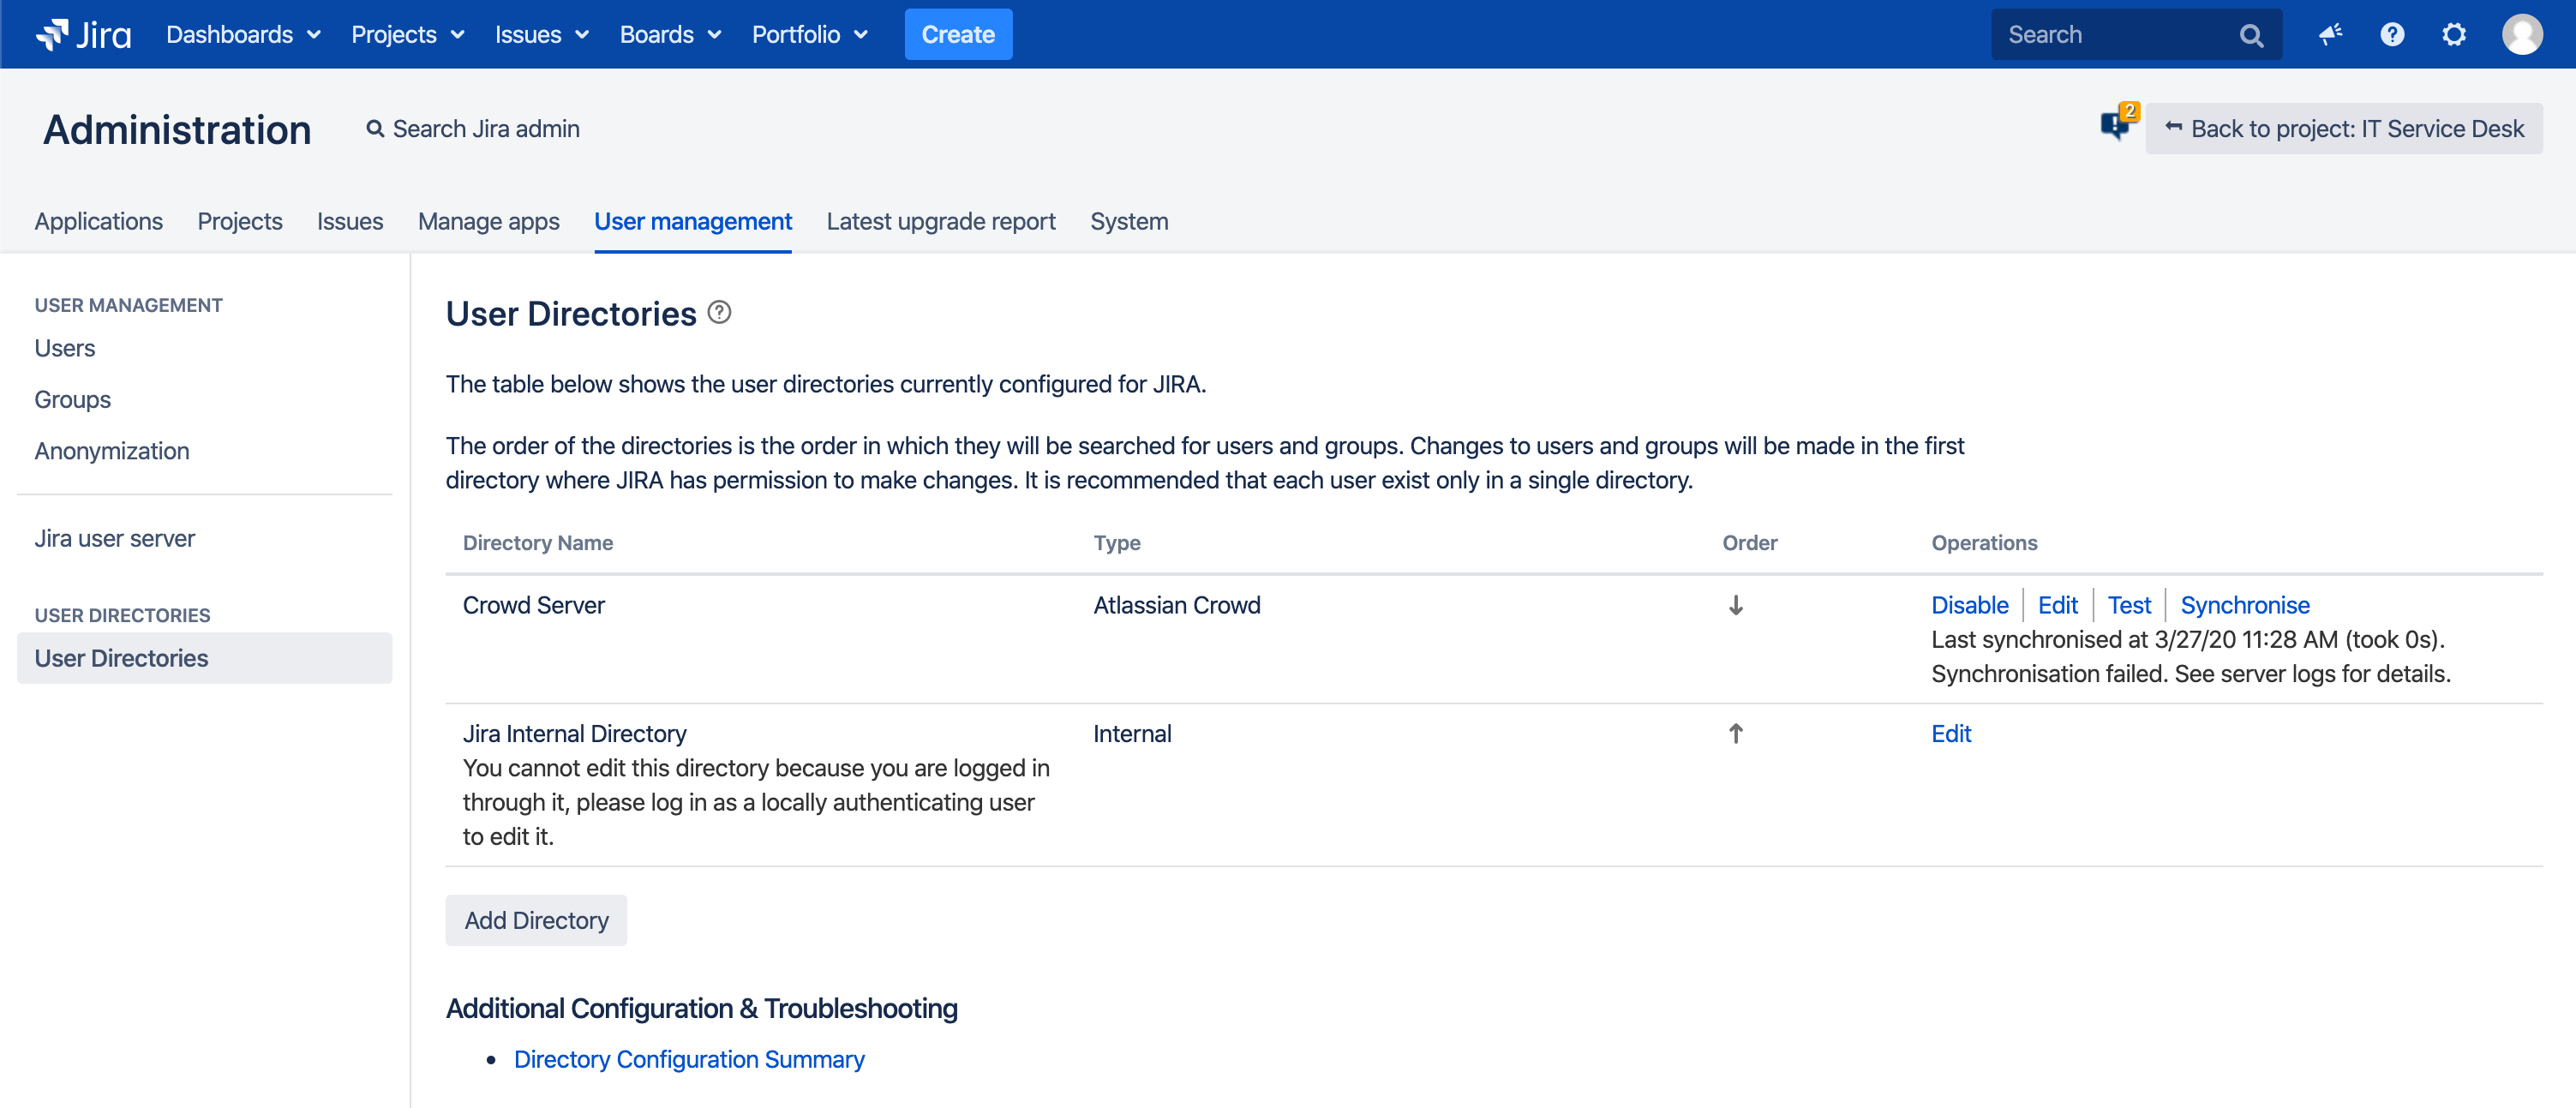This screenshot has width=2576, height=1108.
Task: Move Crowd Server down with arrow
Action: pos(1736,605)
